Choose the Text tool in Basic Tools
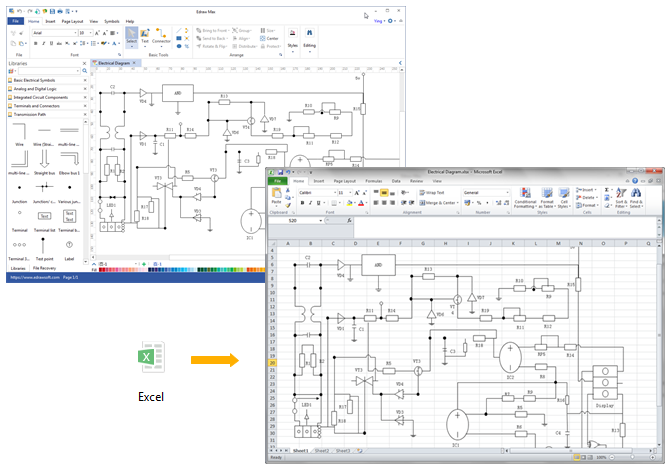The height and width of the screenshot is (469, 669). tap(143, 36)
